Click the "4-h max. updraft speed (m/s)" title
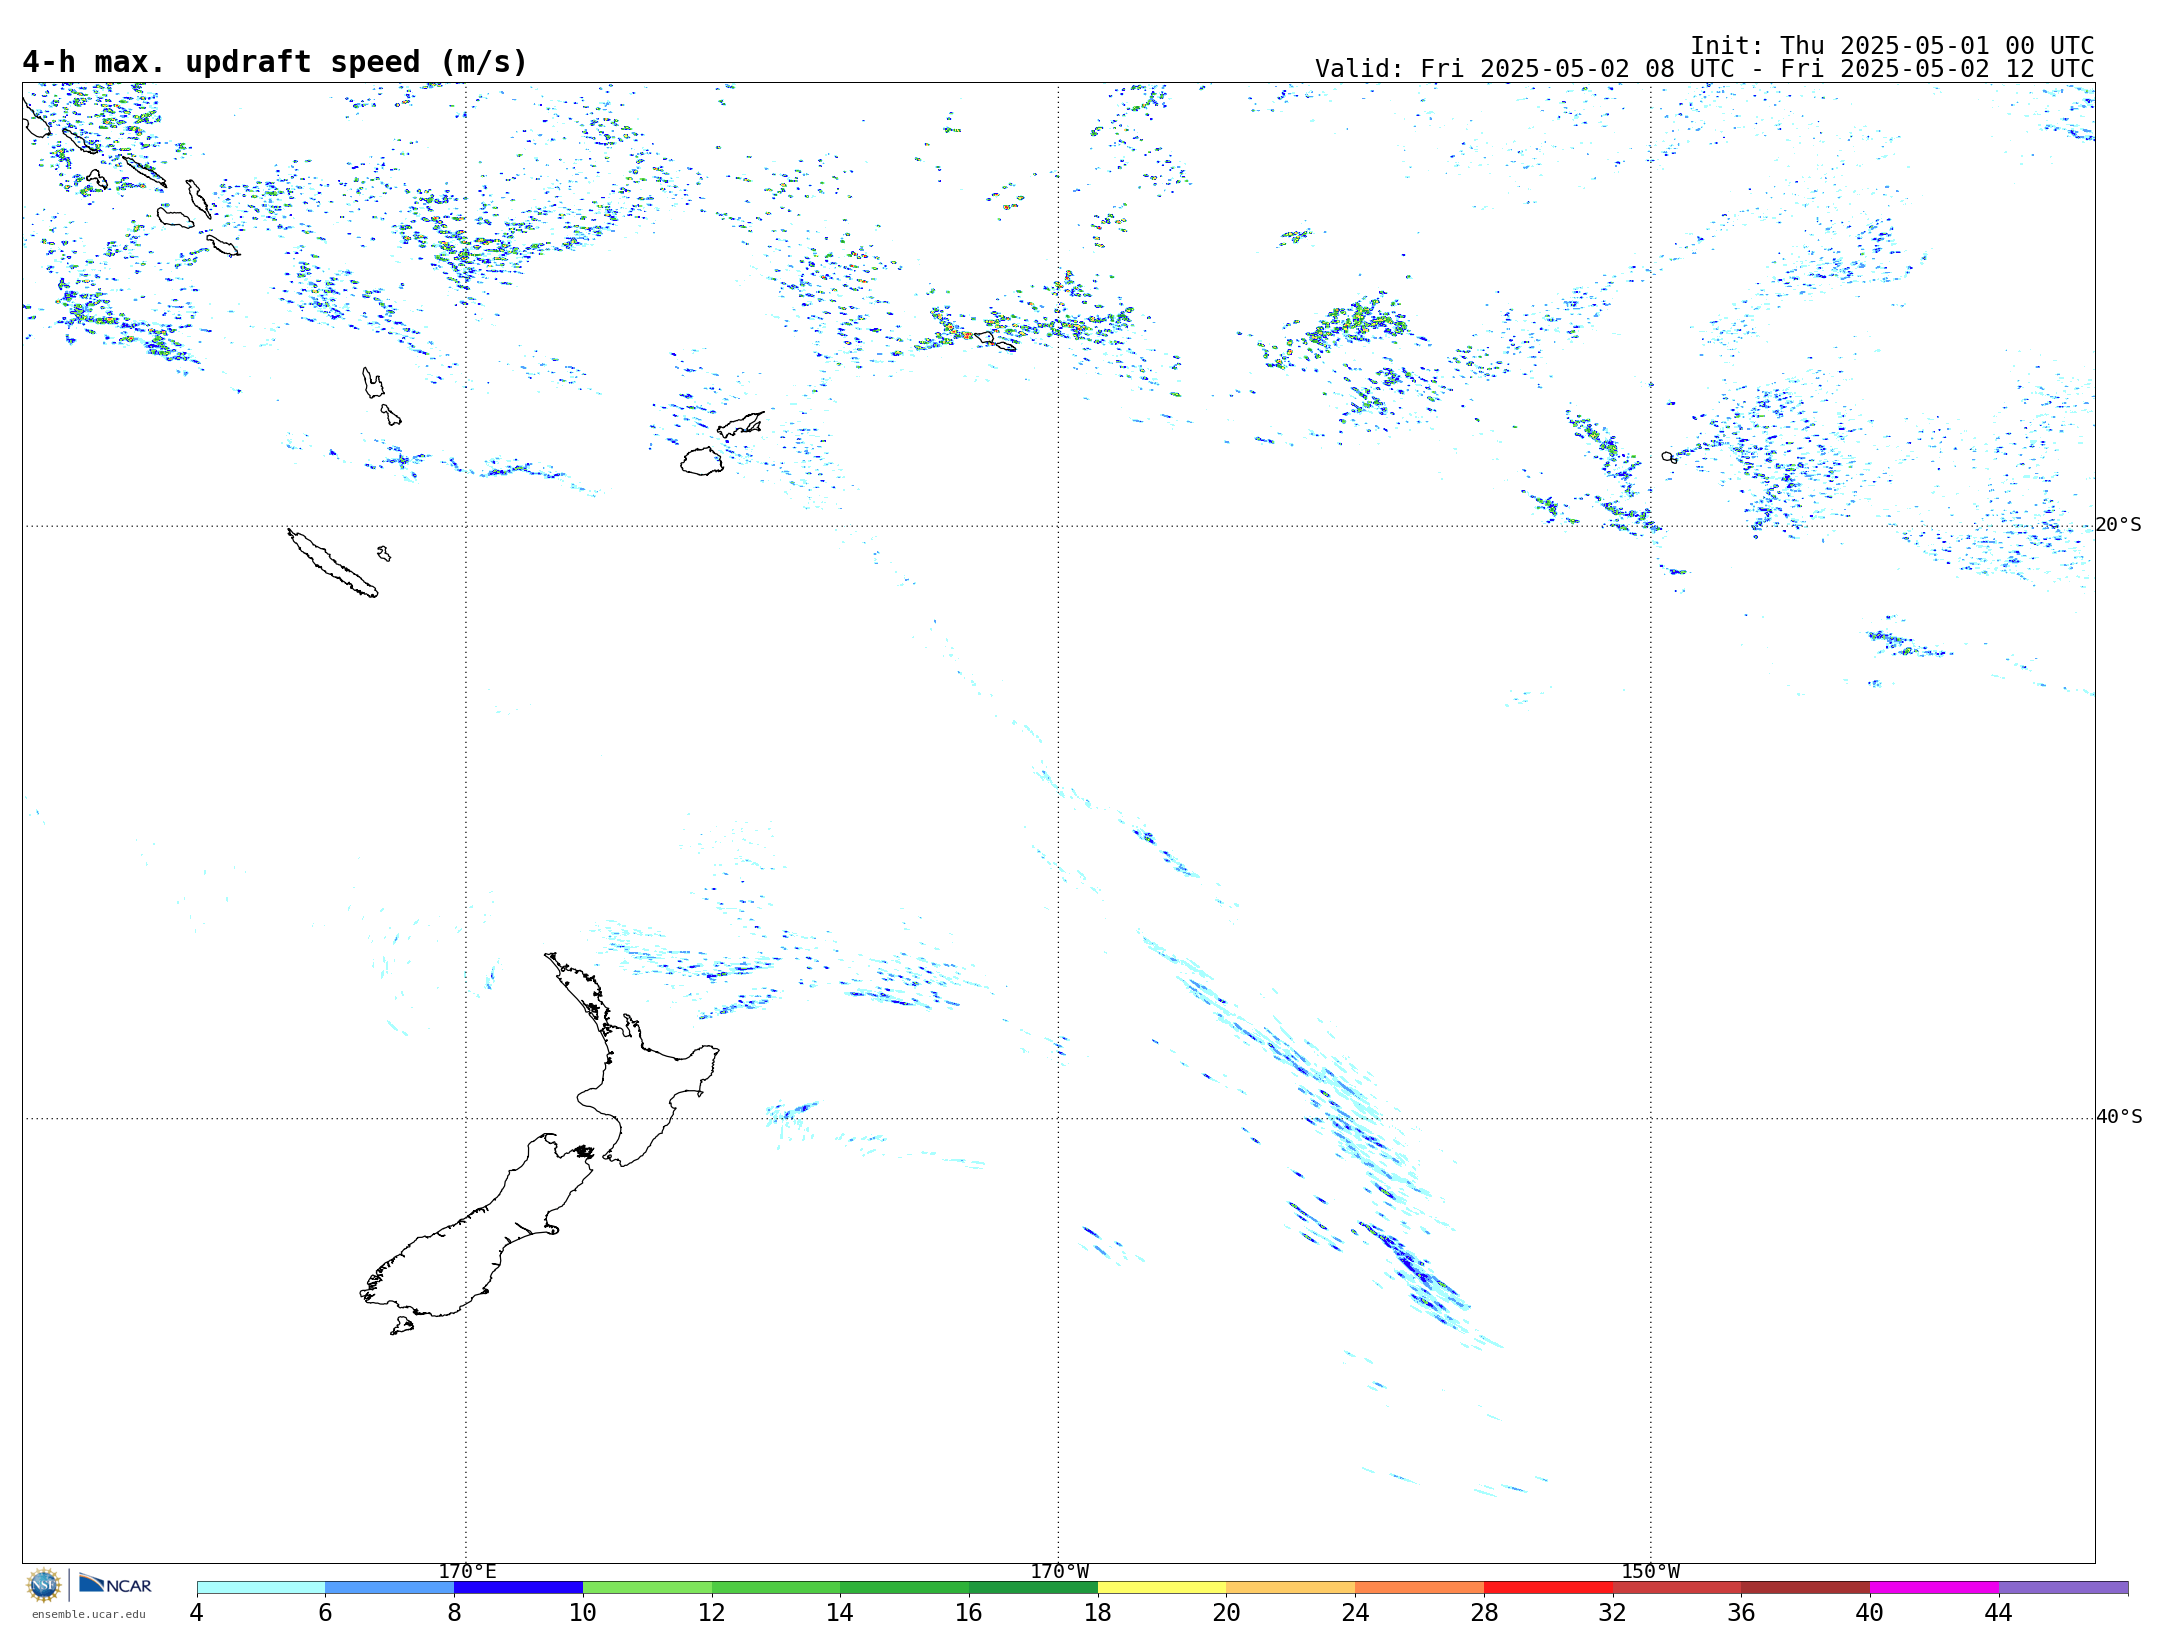 tap(275, 62)
